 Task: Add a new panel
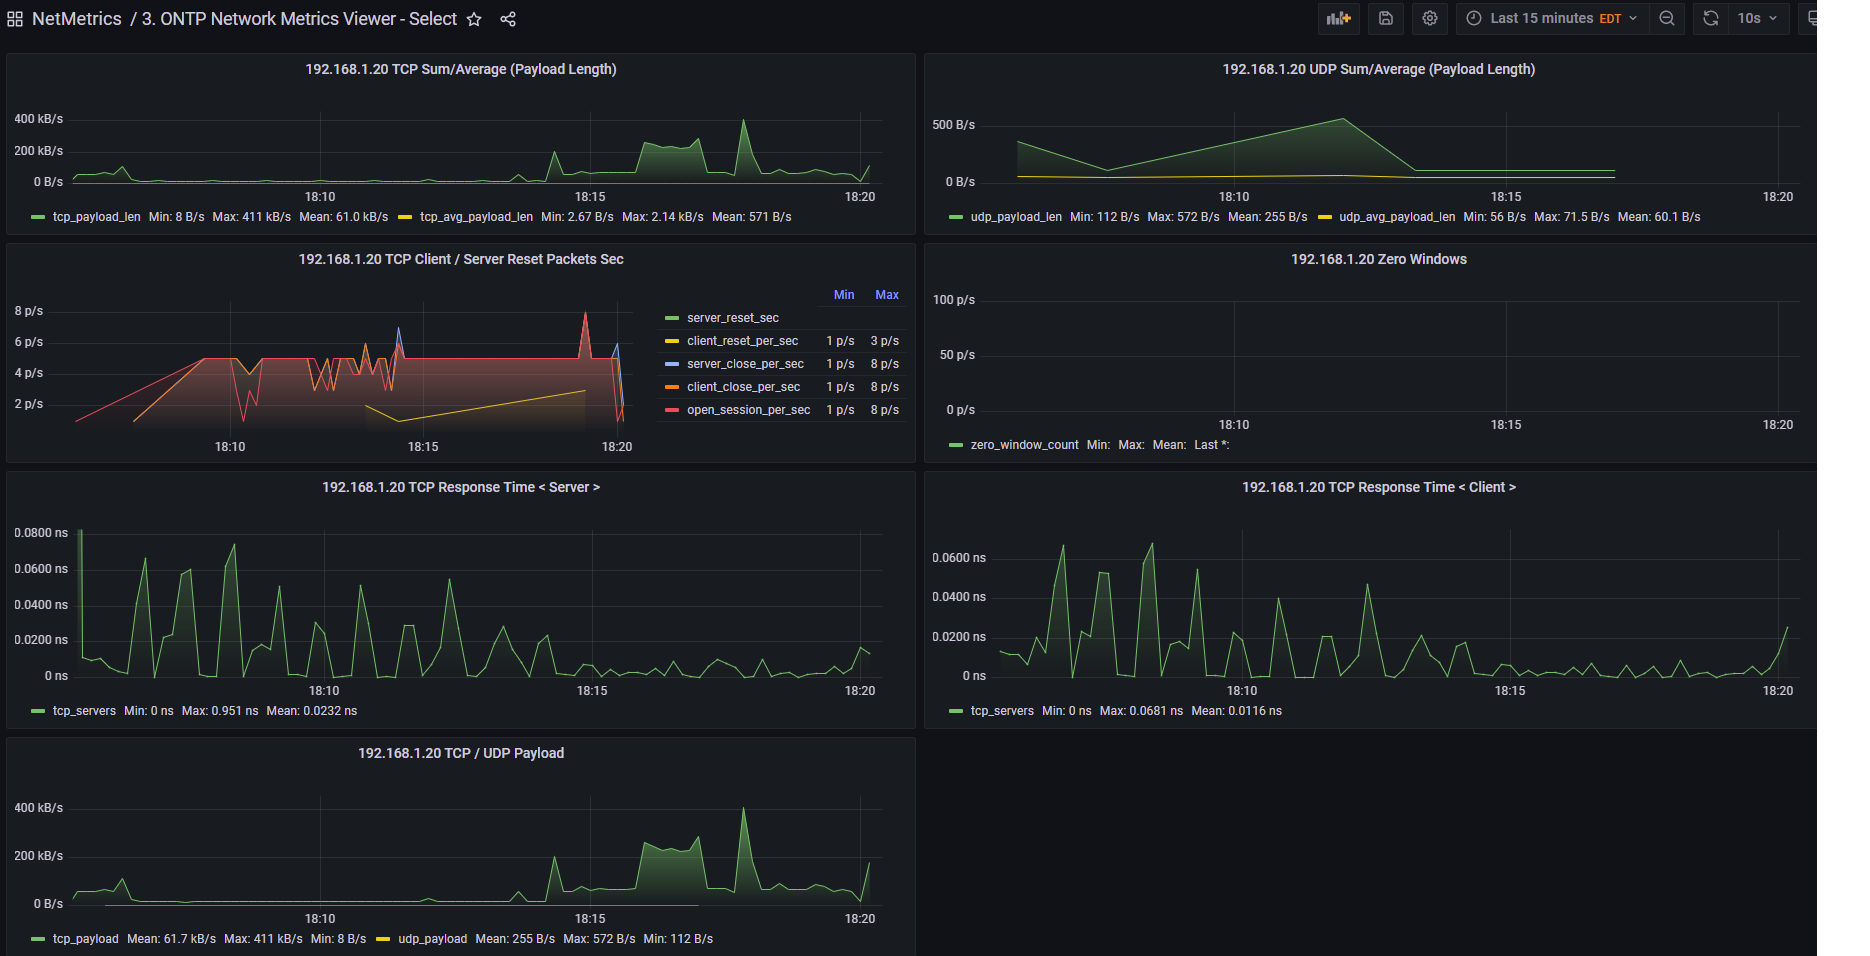click(x=1339, y=18)
